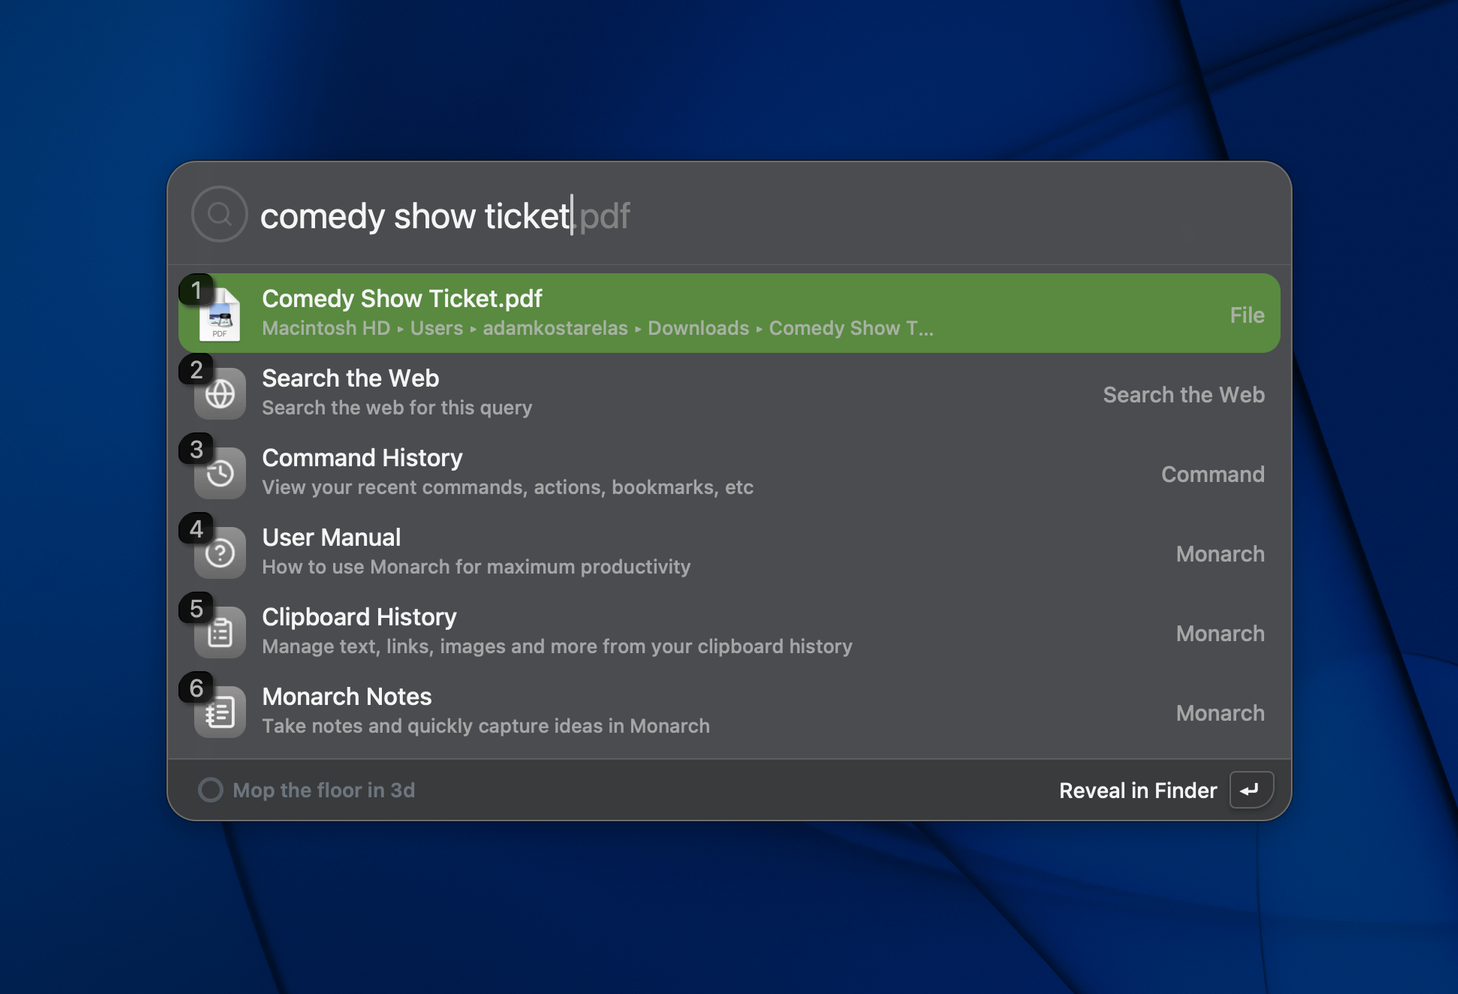1458x994 pixels.
Task: Click the clock icon beside Command History
Action: click(220, 472)
